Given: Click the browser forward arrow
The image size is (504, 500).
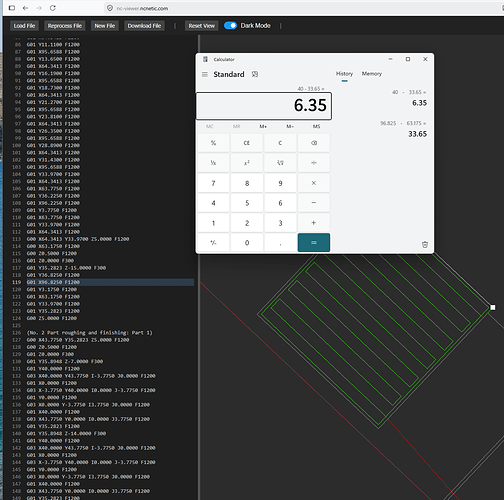Looking at the screenshot, I should click(x=39, y=8).
